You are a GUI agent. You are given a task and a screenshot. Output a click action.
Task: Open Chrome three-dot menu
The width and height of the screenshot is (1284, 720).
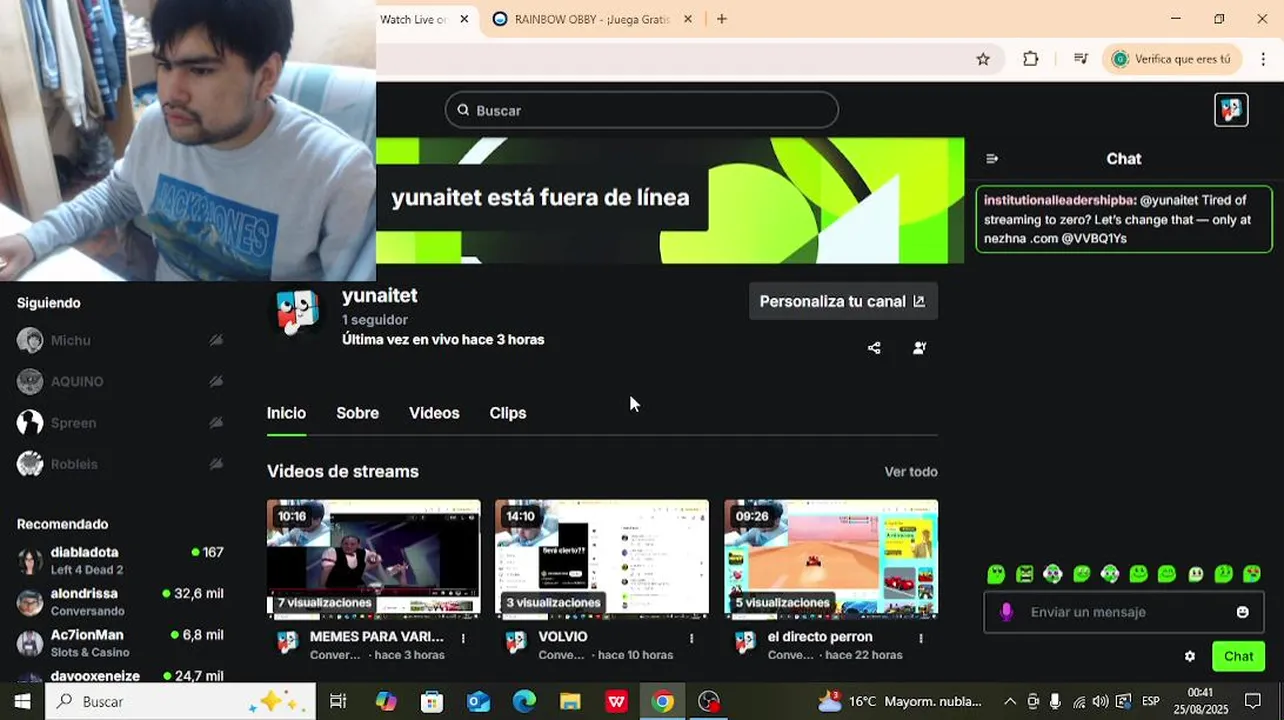click(x=1264, y=59)
